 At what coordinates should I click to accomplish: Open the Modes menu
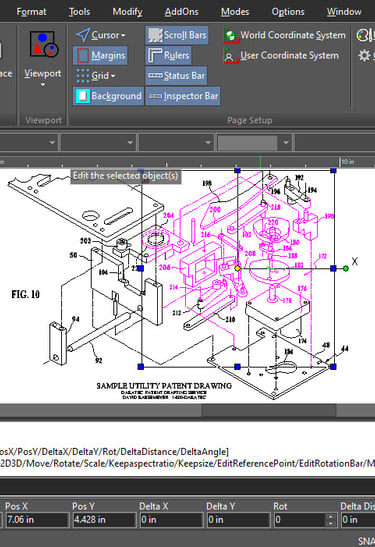[x=235, y=12]
